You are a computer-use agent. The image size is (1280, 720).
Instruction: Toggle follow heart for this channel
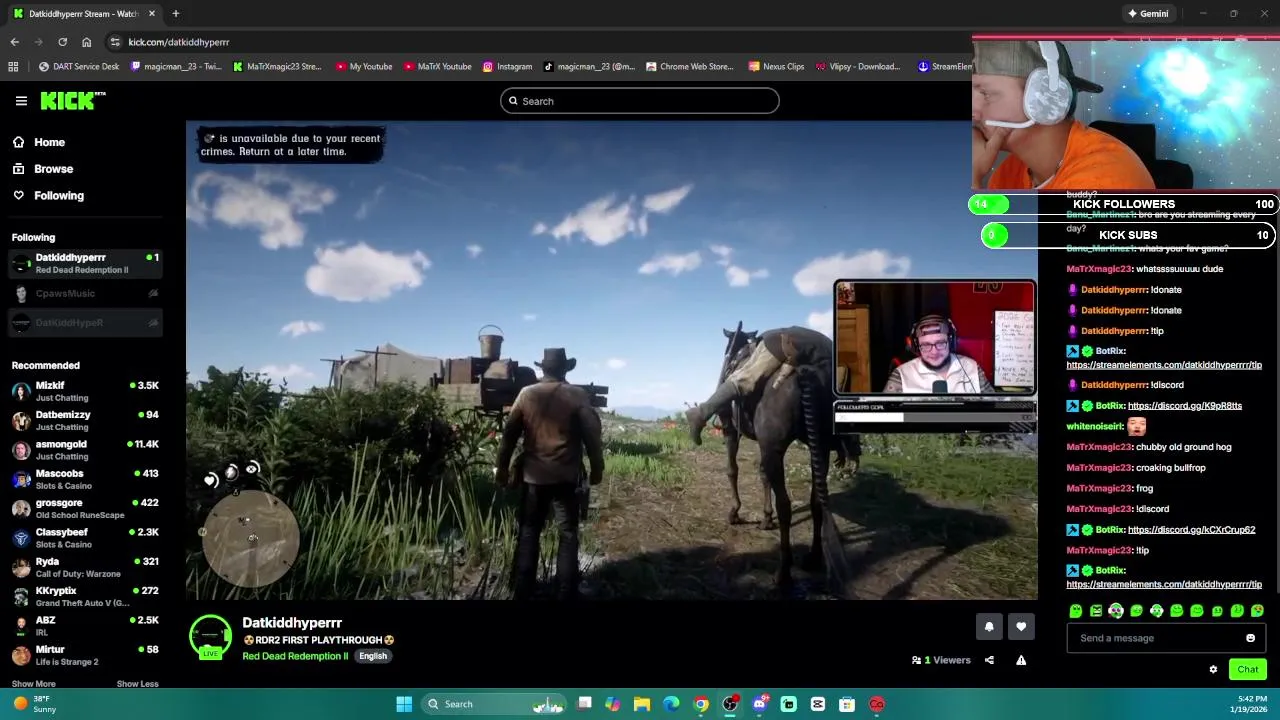point(1021,627)
